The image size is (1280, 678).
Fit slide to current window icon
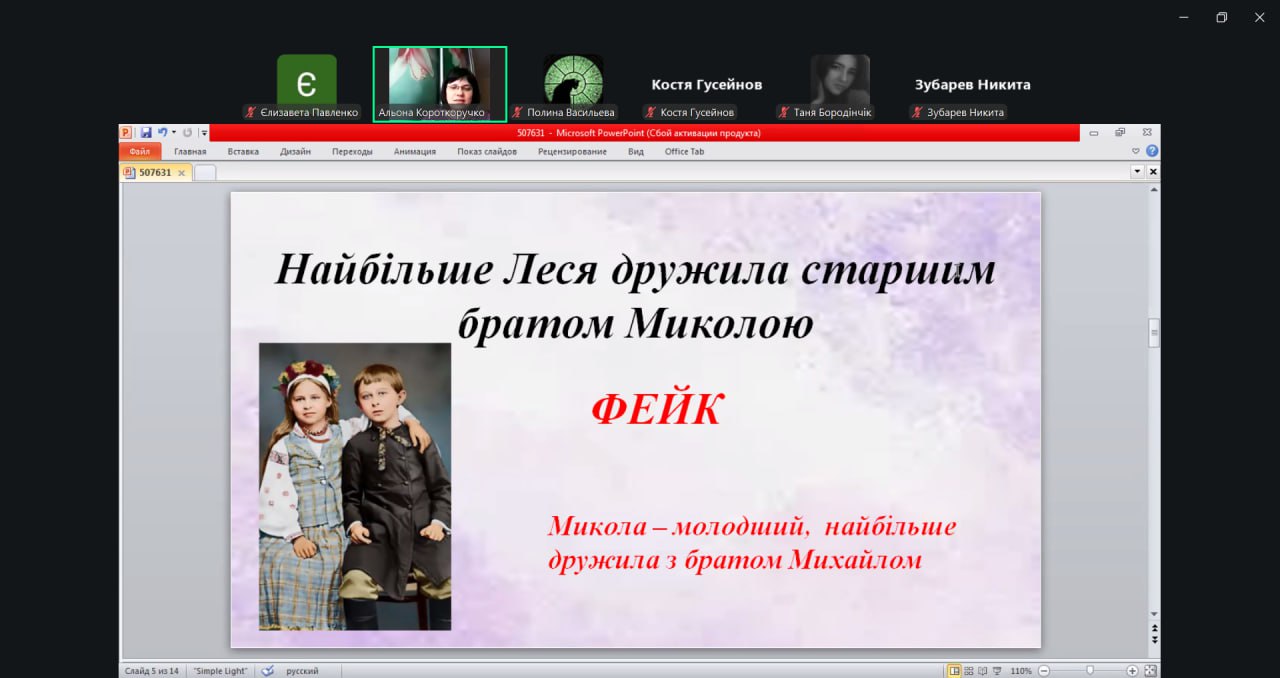1150,670
